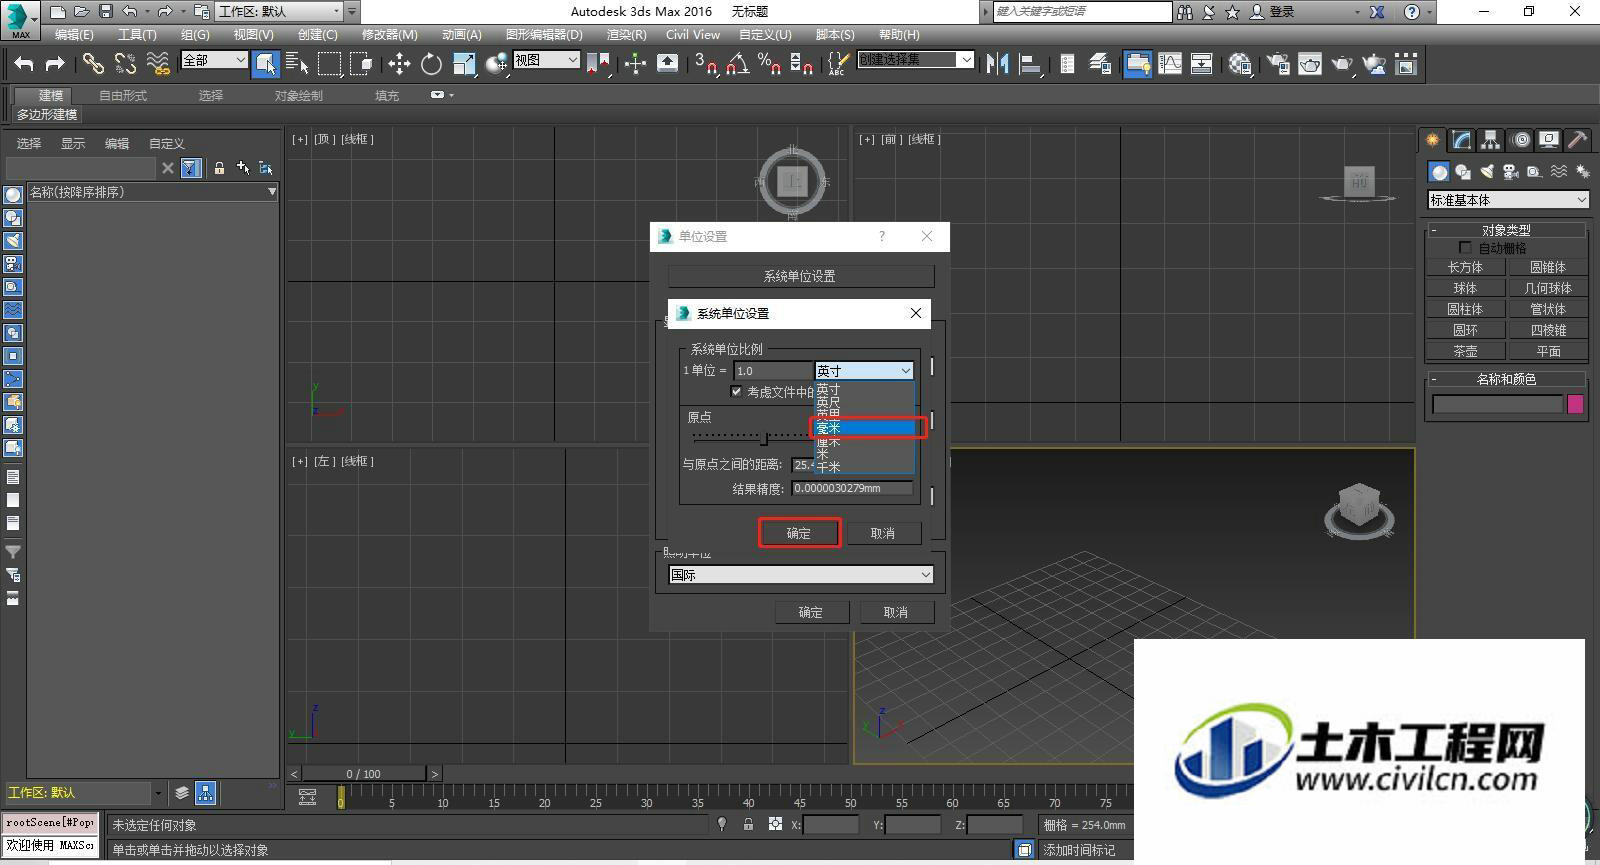Click the Redo arrow in main toolbar
Viewport: 1600px width, 865px height.
[56, 64]
